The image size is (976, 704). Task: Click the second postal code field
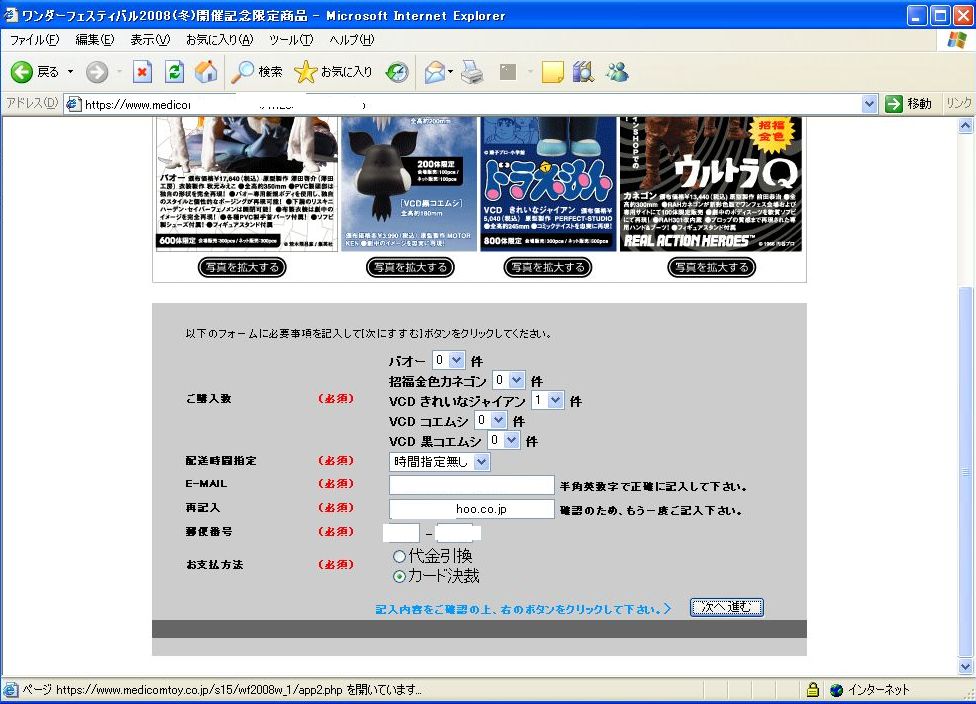pos(458,533)
